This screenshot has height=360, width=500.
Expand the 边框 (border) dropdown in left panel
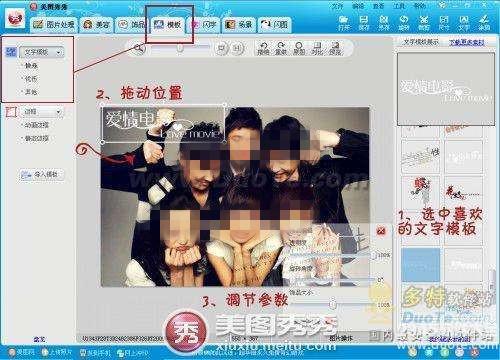tap(42, 112)
